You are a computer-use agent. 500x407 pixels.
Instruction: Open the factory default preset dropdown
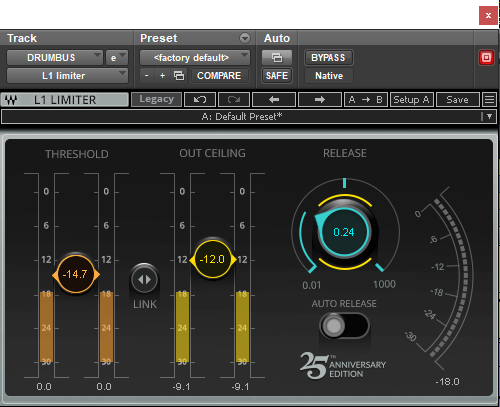195,58
